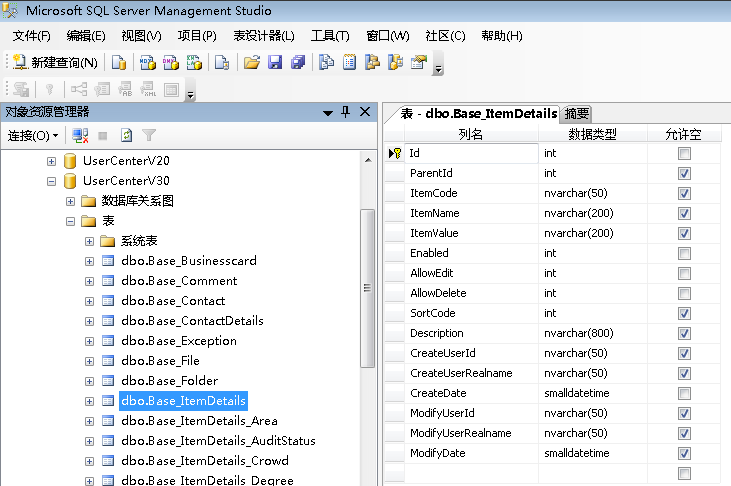Open the 帮助(H) menu
731x486 pixels.
point(502,36)
